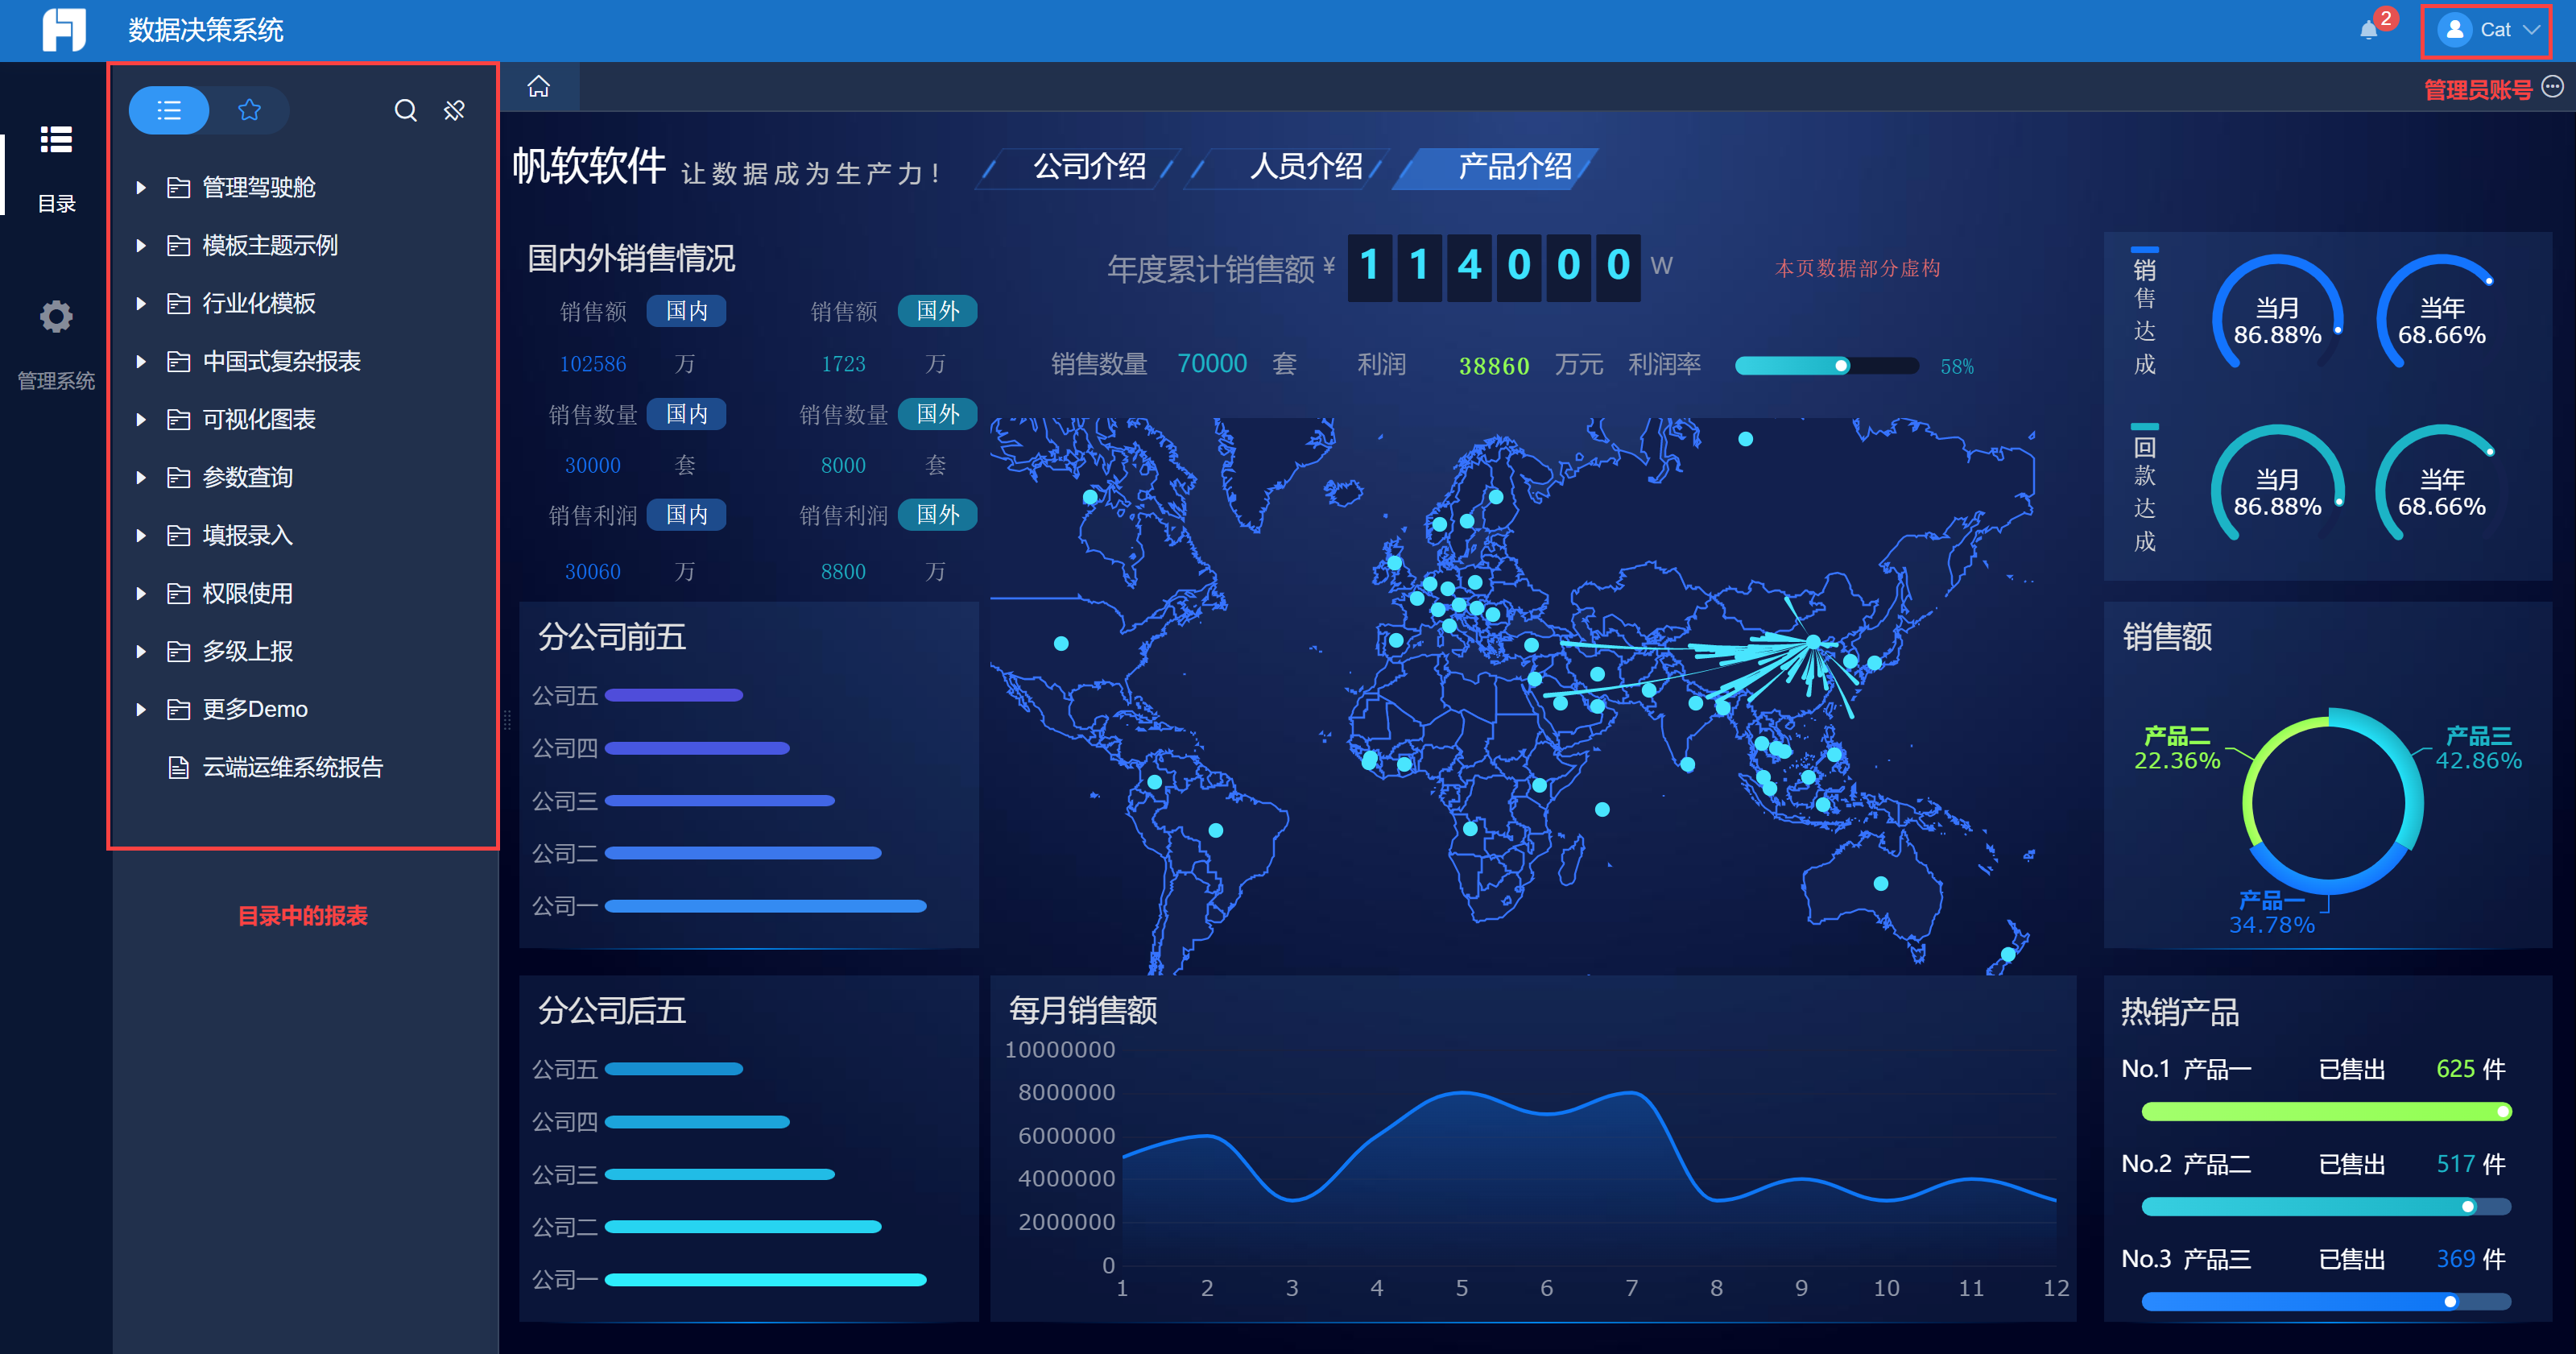Click the 国内 销售额 tag
The height and width of the screenshot is (1354, 2576).
click(x=686, y=311)
